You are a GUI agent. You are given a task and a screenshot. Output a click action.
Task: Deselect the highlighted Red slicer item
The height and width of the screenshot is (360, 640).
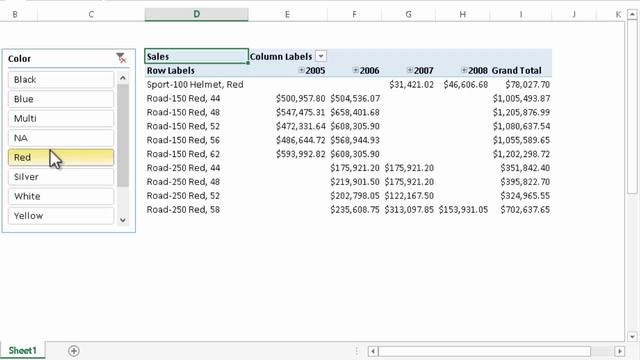[x=61, y=158]
